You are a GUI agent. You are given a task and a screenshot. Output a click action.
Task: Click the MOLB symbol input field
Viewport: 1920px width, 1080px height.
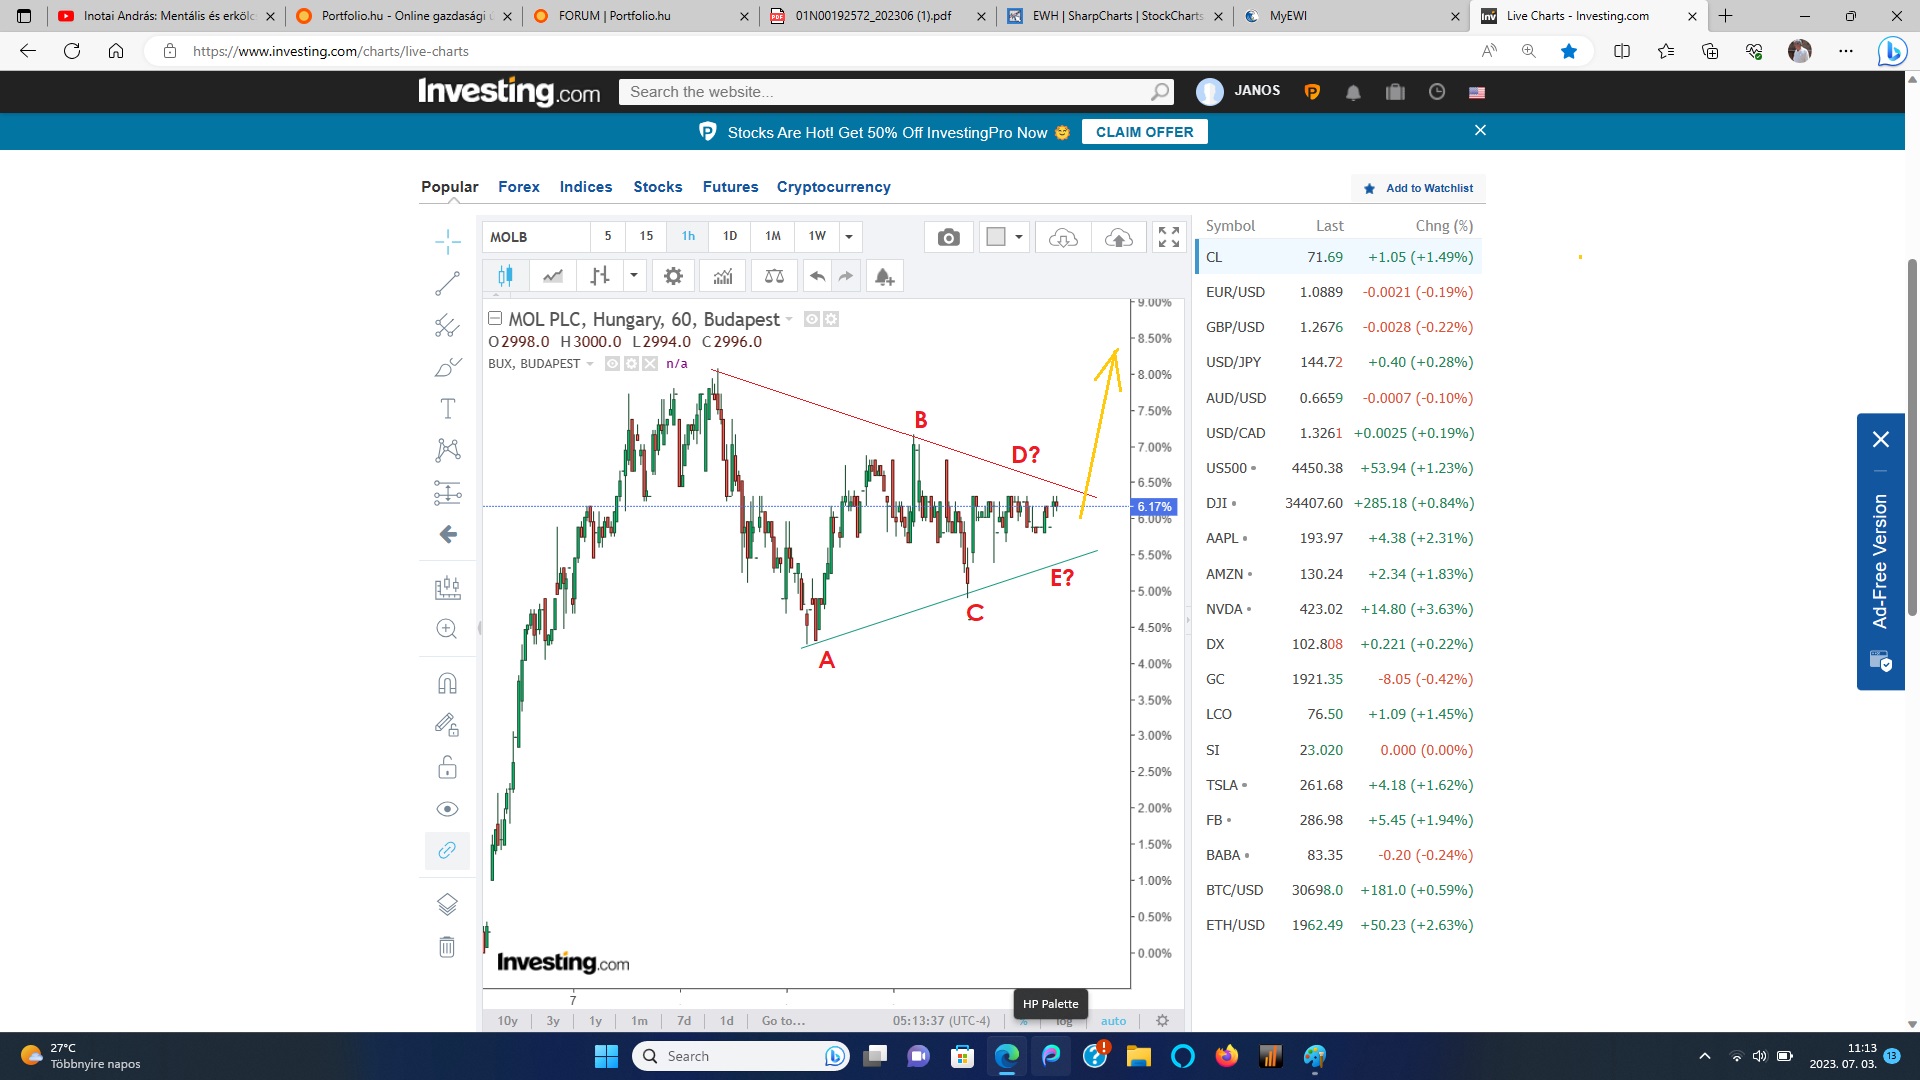[536, 237]
